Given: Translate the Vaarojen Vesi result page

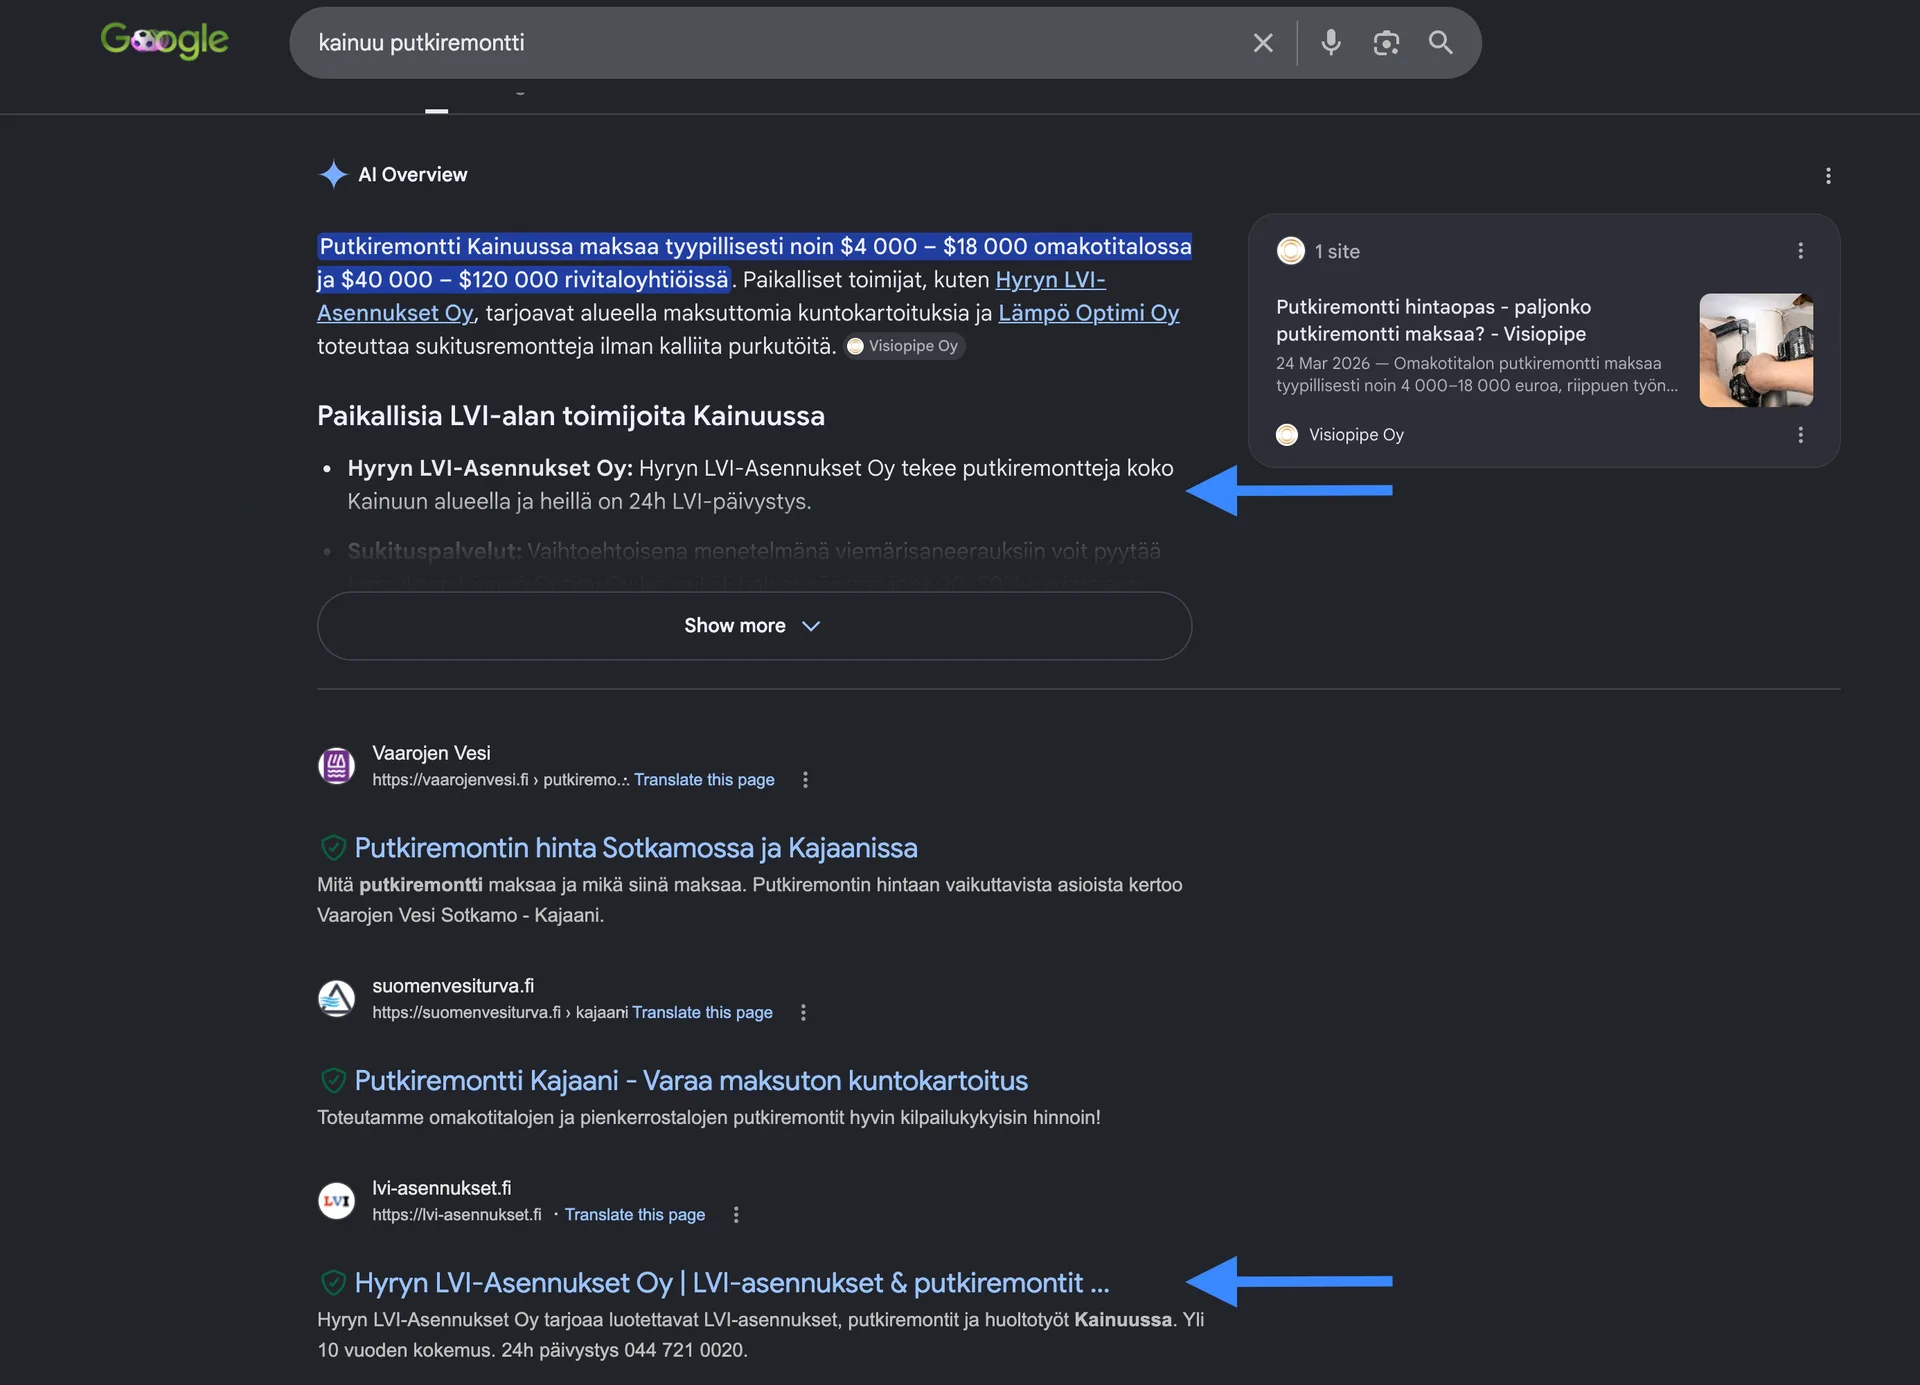Looking at the screenshot, I should (x=704, y=780).
